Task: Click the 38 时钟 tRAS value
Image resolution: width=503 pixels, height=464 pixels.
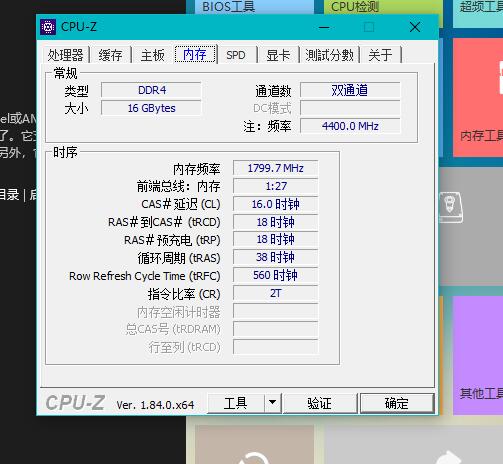Action: point(276,257)
